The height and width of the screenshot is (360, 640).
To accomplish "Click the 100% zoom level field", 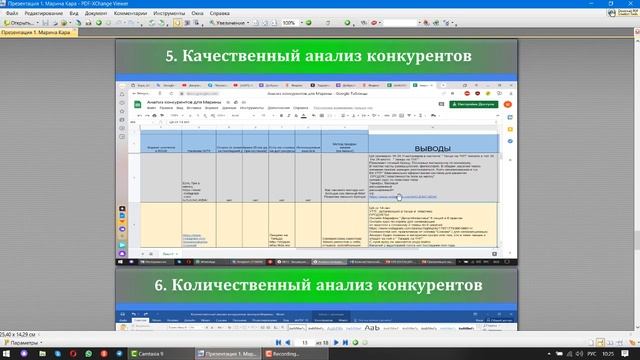I will [x=290, y=23].
